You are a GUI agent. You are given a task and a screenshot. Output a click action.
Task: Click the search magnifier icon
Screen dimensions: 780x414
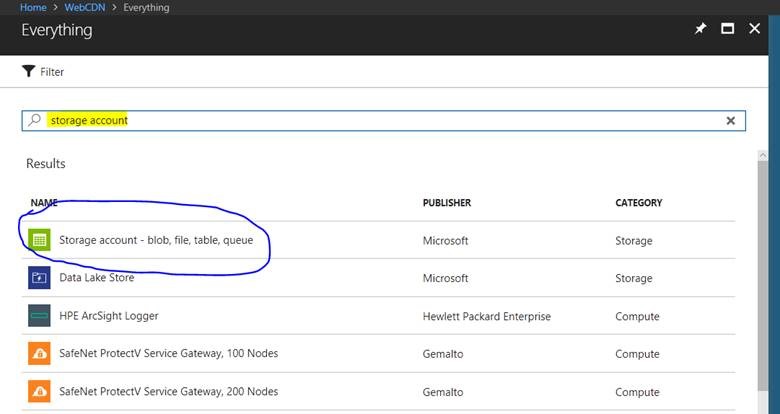(34, 120)
